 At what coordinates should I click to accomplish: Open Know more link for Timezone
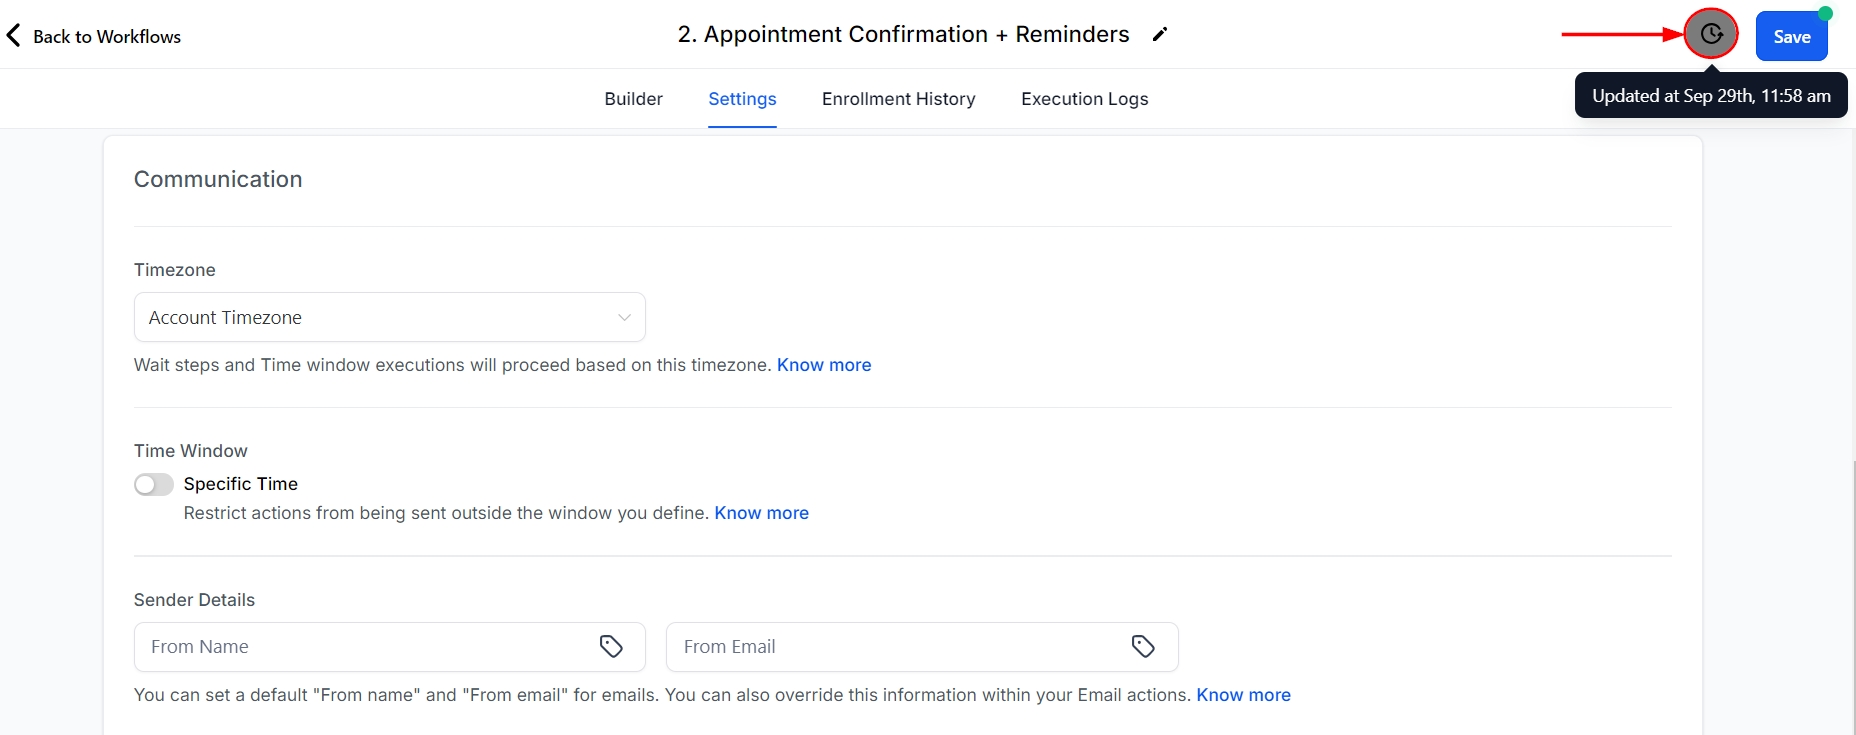[824, 365]
